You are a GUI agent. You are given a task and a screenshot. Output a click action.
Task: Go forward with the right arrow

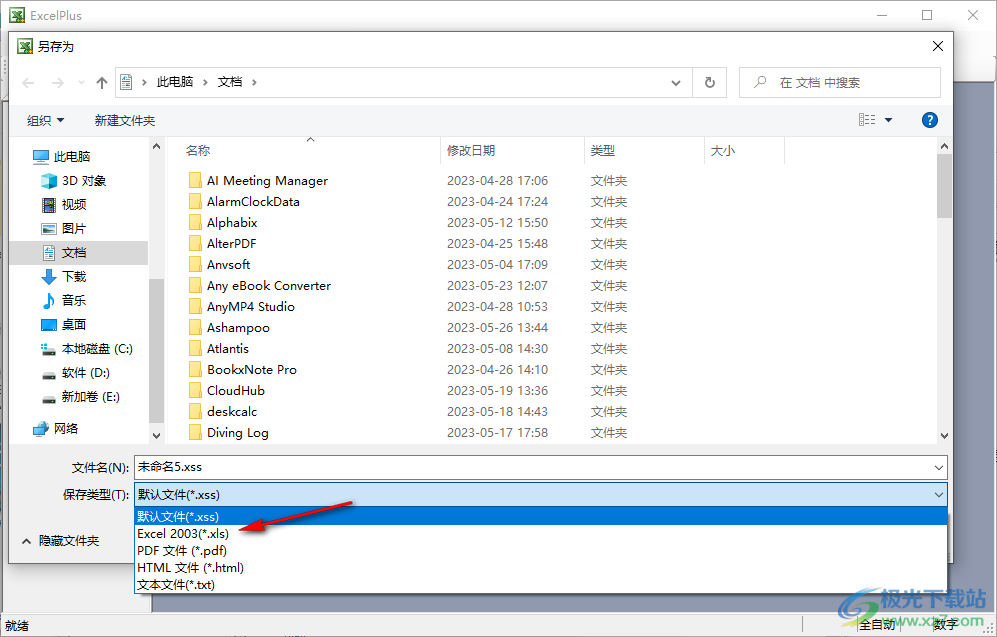[58, 83]
